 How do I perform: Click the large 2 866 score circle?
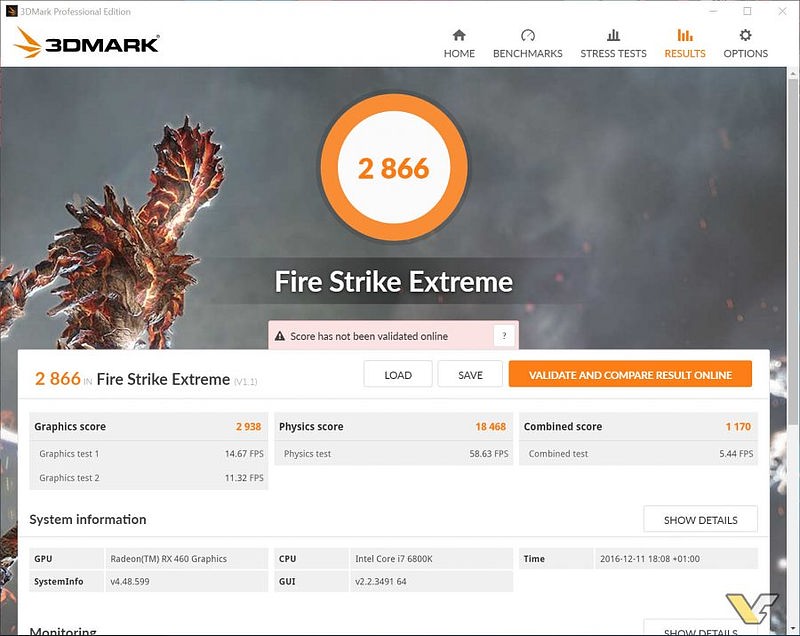(393, 168)
